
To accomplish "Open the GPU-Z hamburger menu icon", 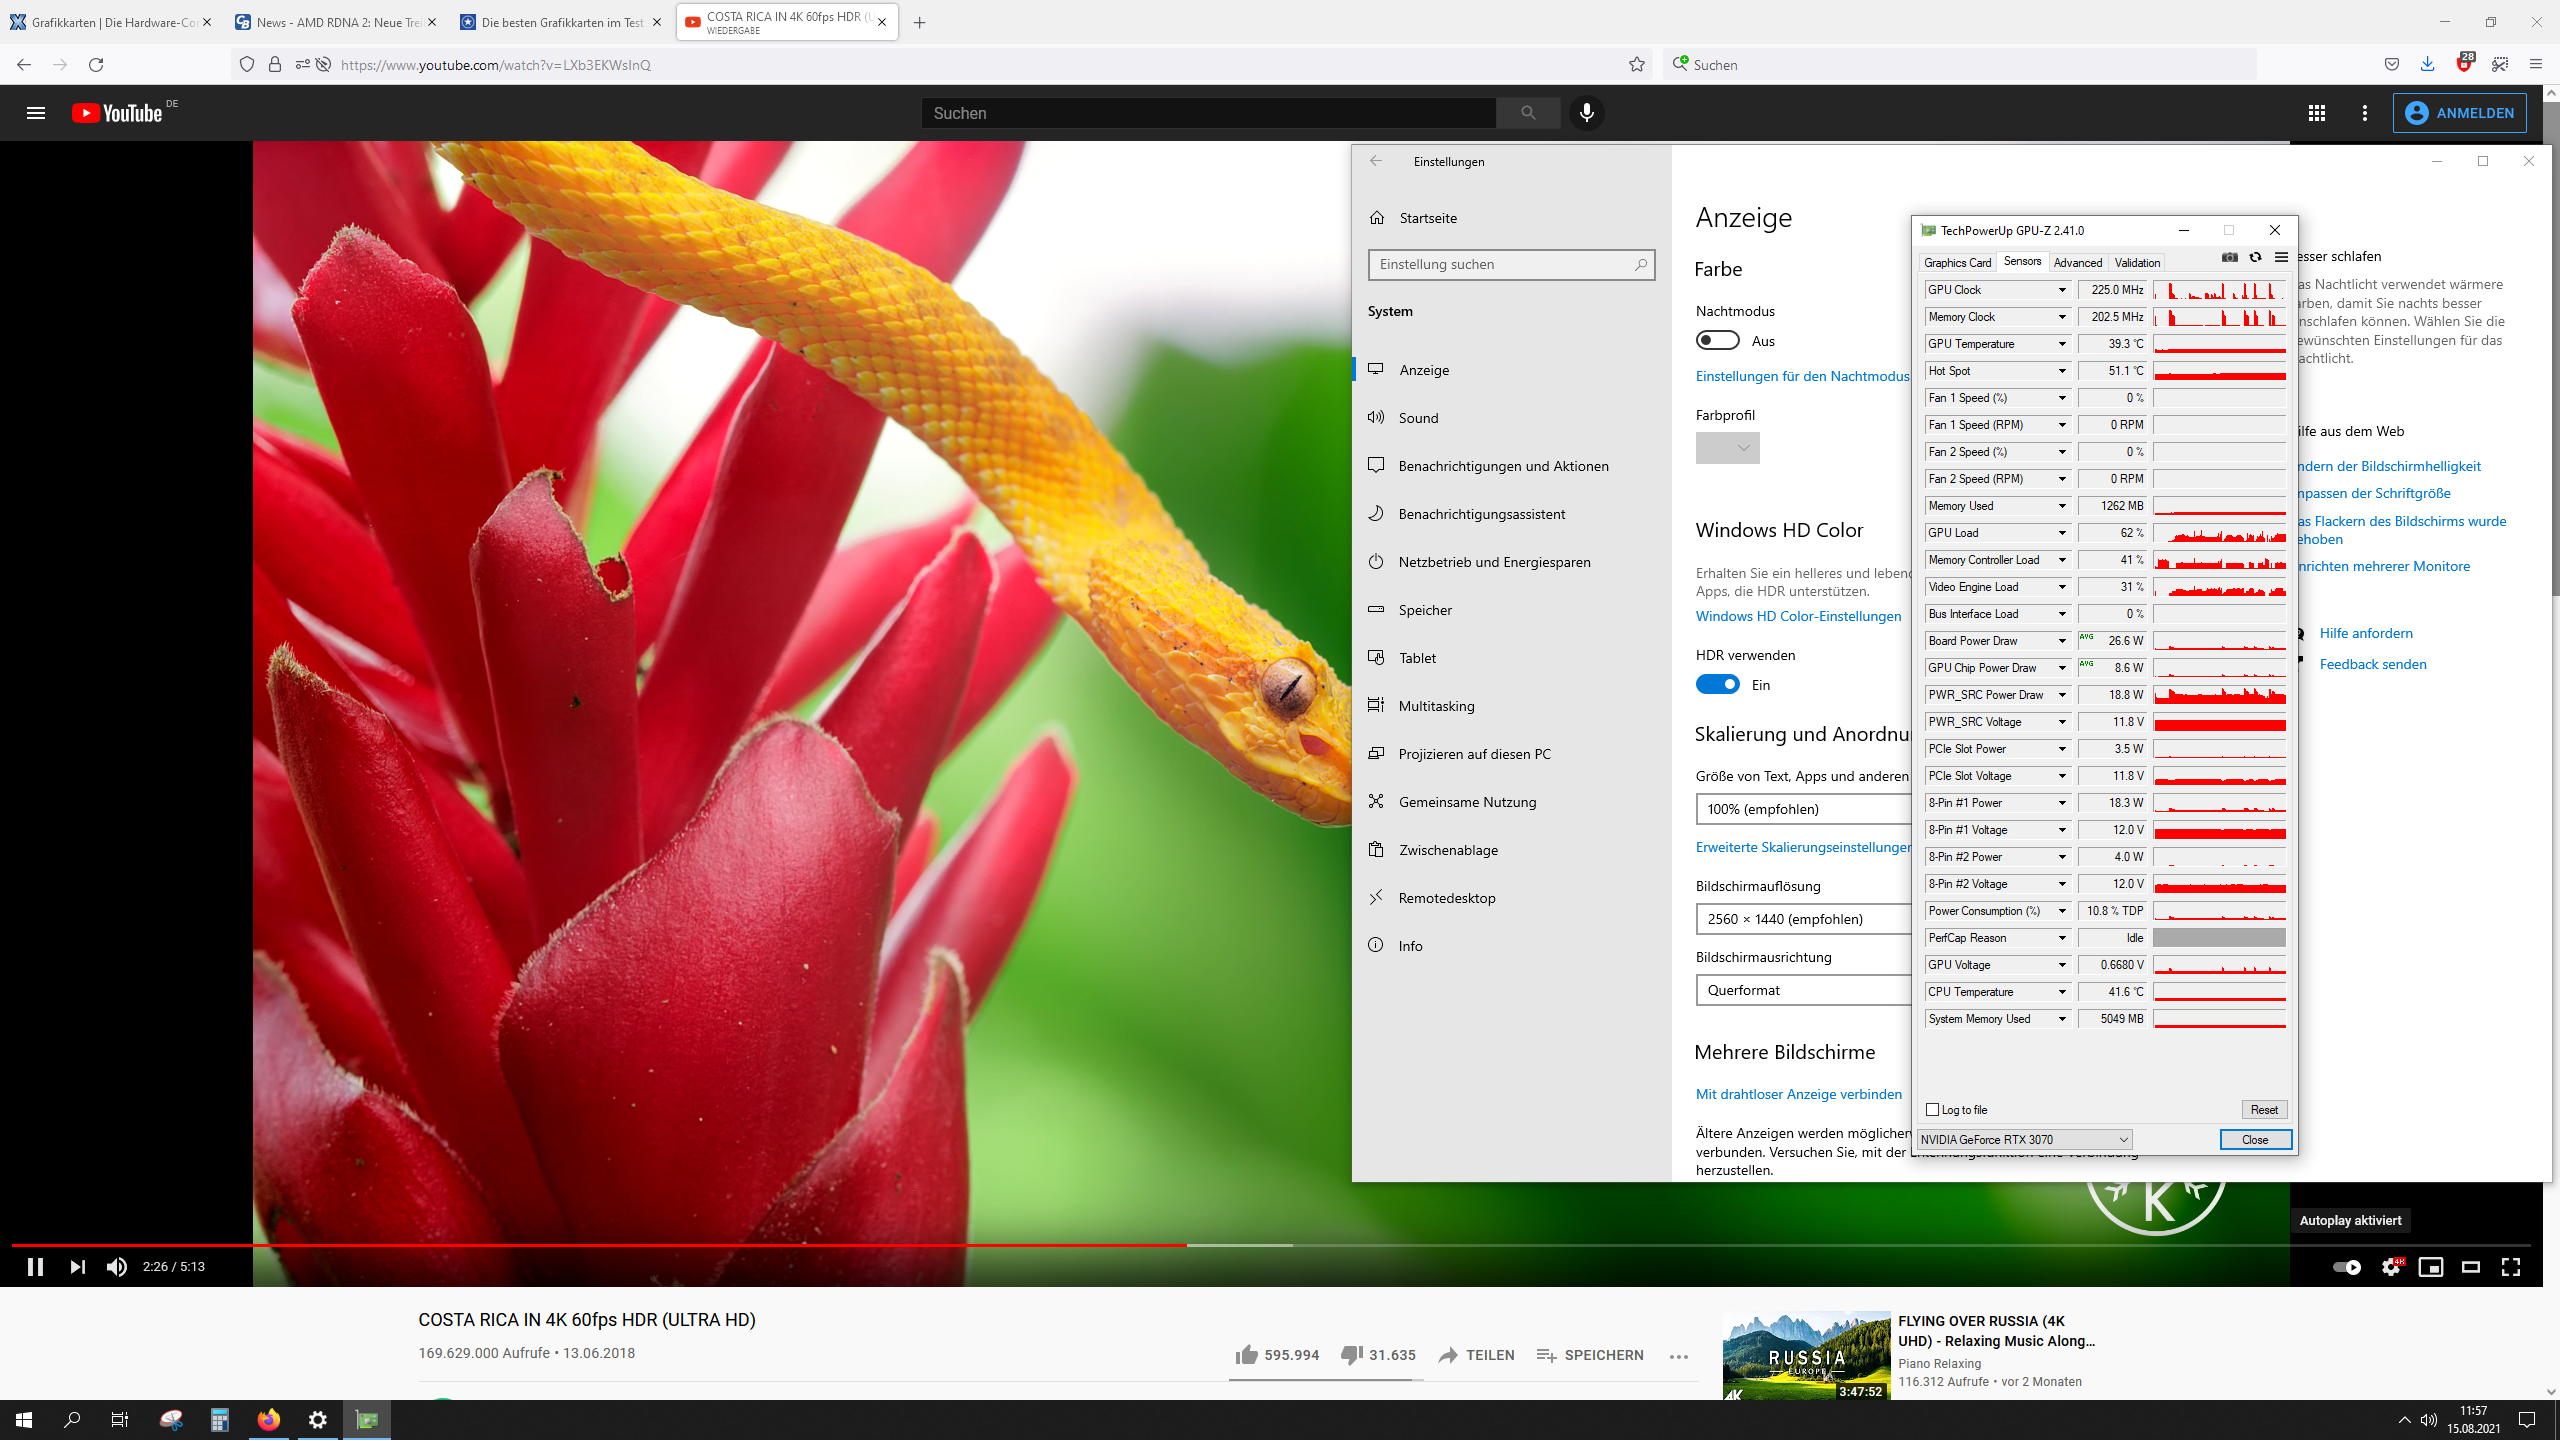I will (2281, 257).
